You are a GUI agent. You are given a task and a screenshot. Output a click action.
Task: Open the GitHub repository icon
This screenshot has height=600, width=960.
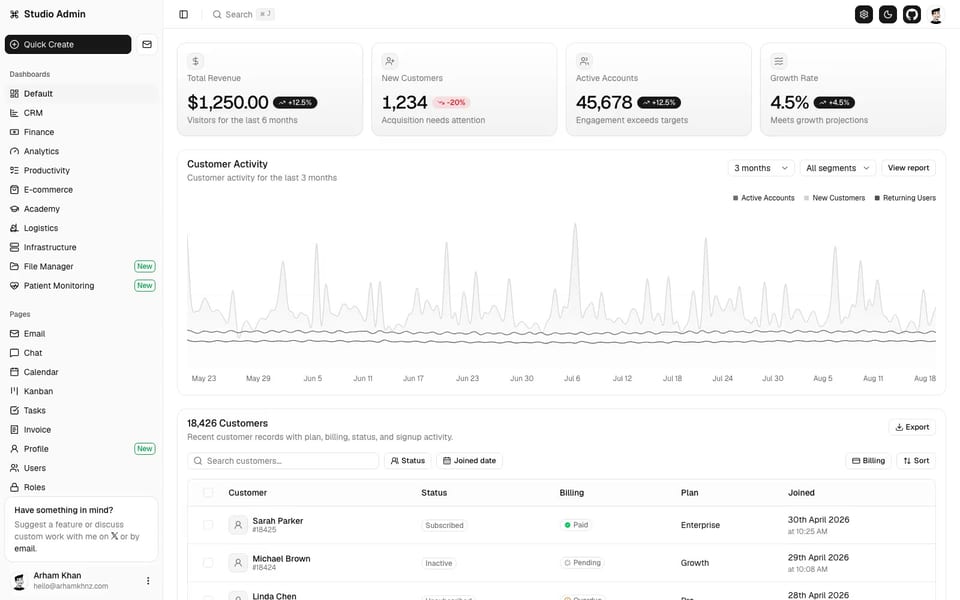point(912,14)
